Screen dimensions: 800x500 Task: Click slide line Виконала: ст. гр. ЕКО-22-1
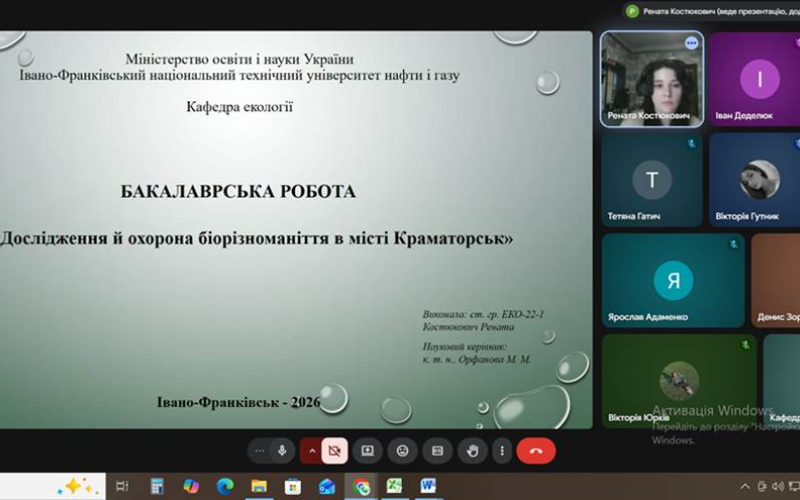pos(483,314)
